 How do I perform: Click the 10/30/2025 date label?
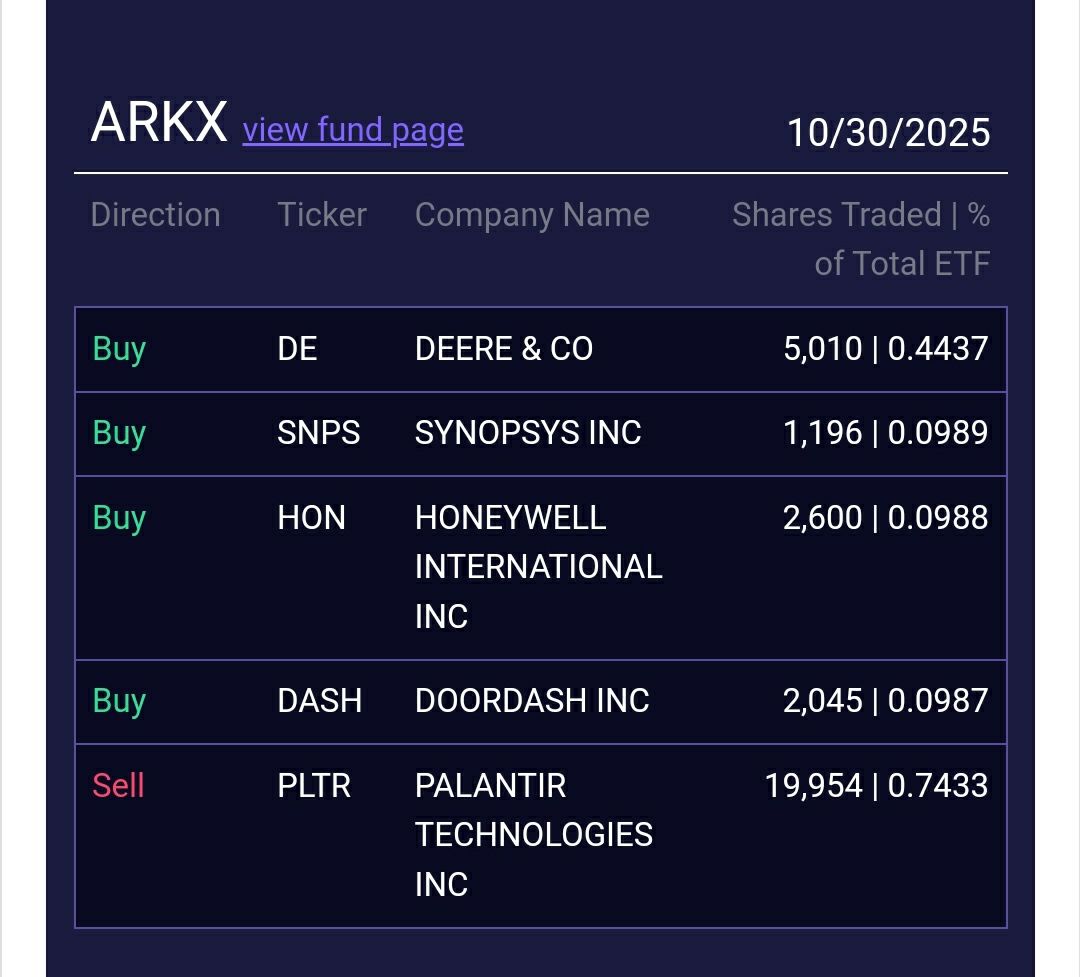[x=888, y=133]
